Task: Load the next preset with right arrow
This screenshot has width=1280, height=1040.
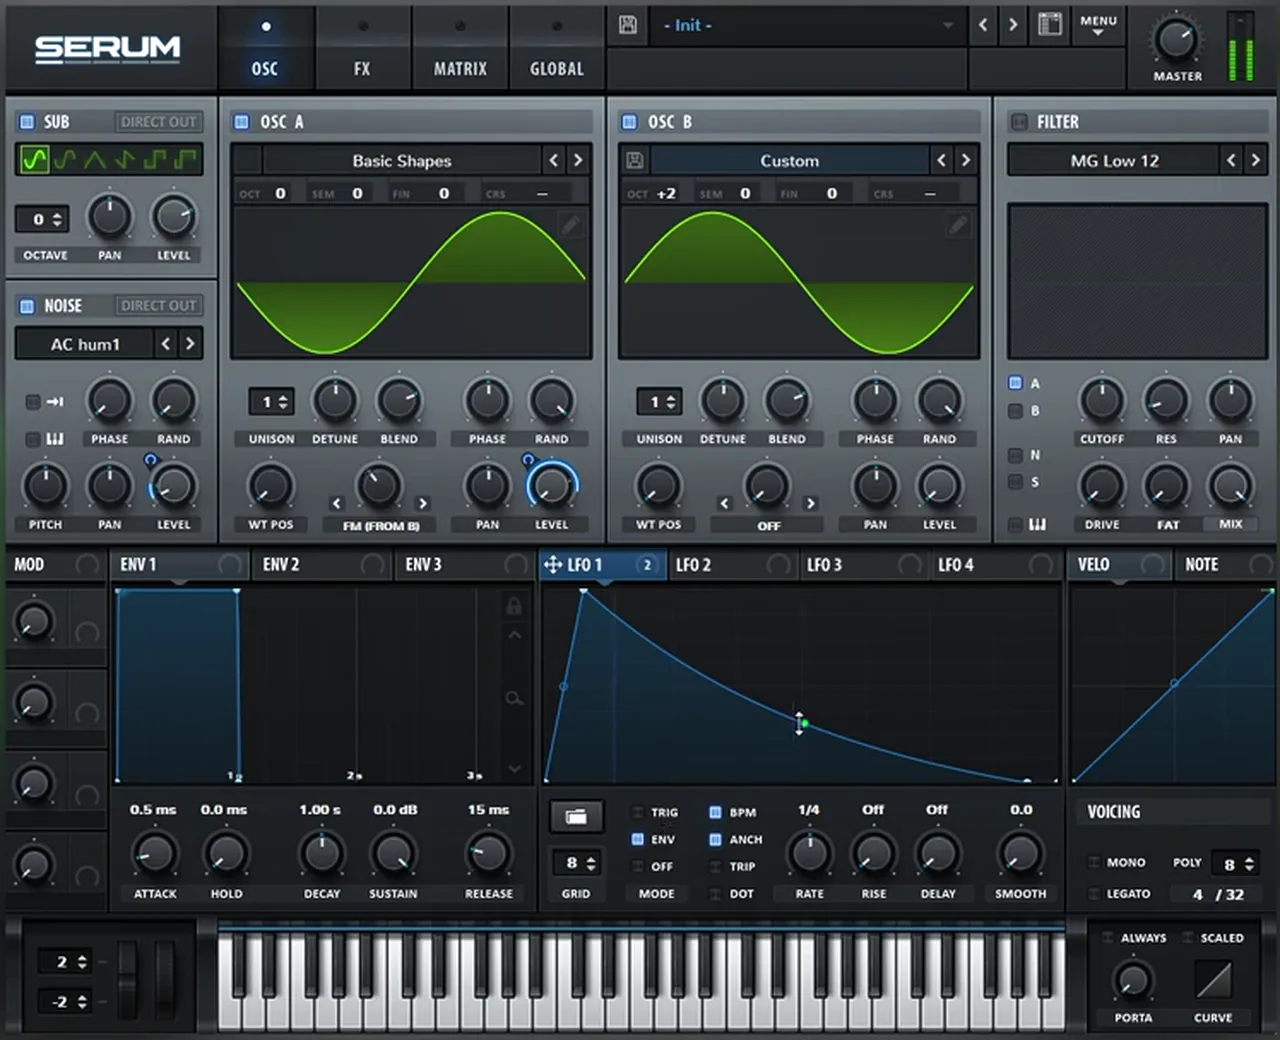Action: click(1013, 25)
